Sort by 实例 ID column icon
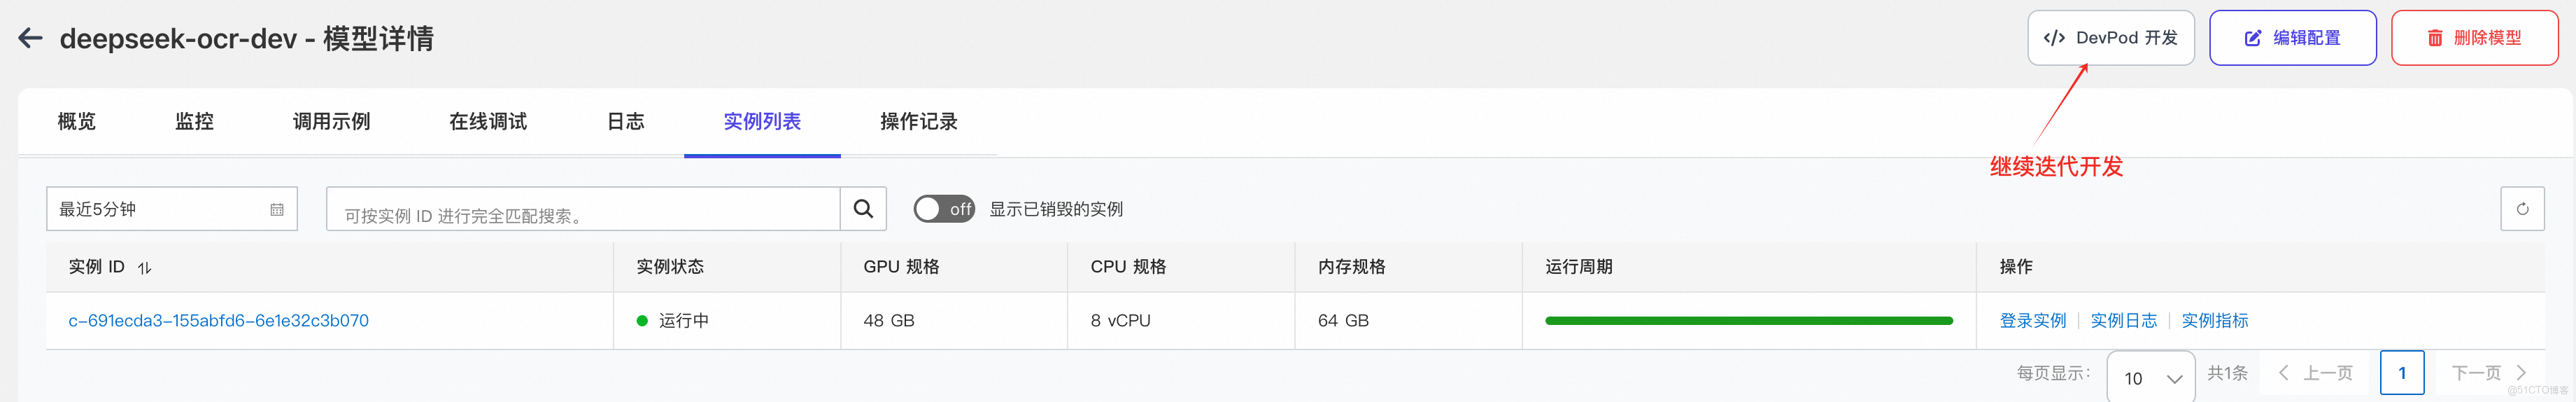This screenshot has width=2576, height=402. (x=145, y=268)
